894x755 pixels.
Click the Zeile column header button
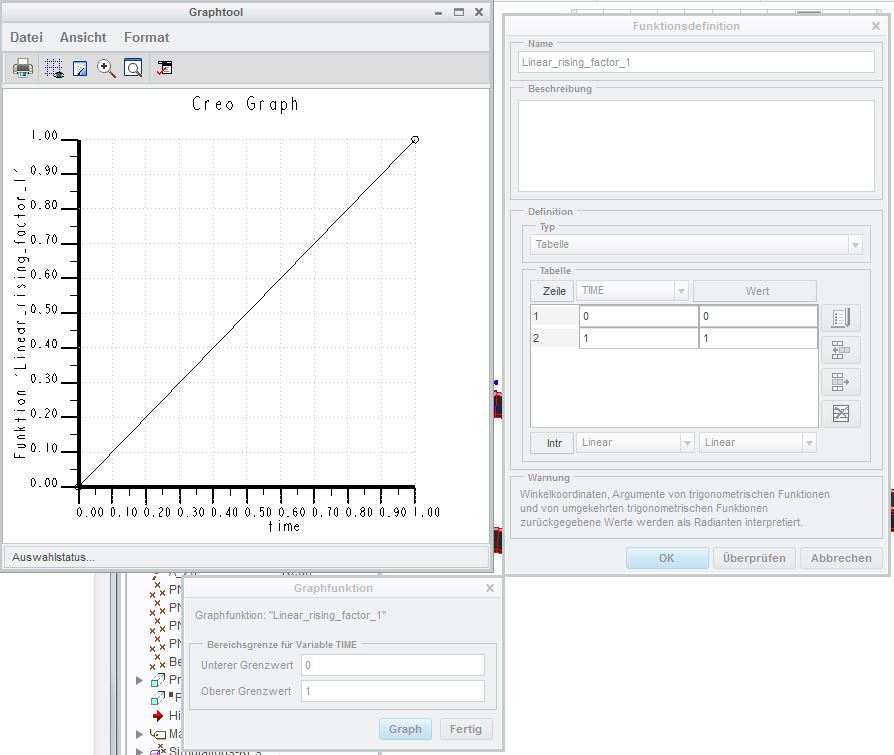point(554,291)
